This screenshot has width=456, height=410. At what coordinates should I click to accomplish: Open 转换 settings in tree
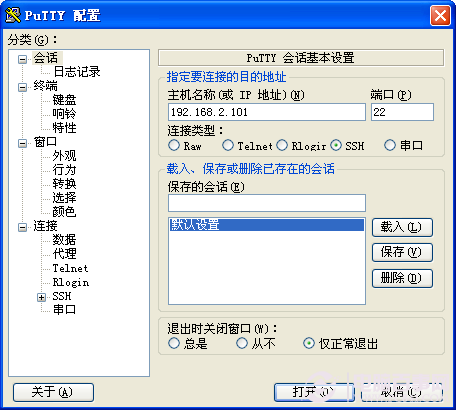64,184
